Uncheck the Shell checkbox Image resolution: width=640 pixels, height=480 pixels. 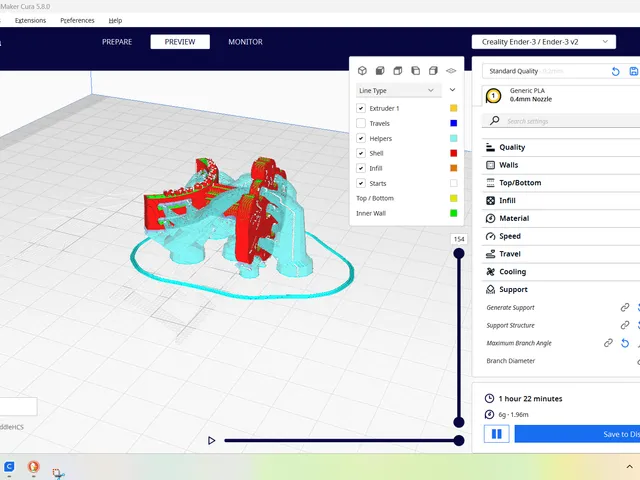point(361,153)
